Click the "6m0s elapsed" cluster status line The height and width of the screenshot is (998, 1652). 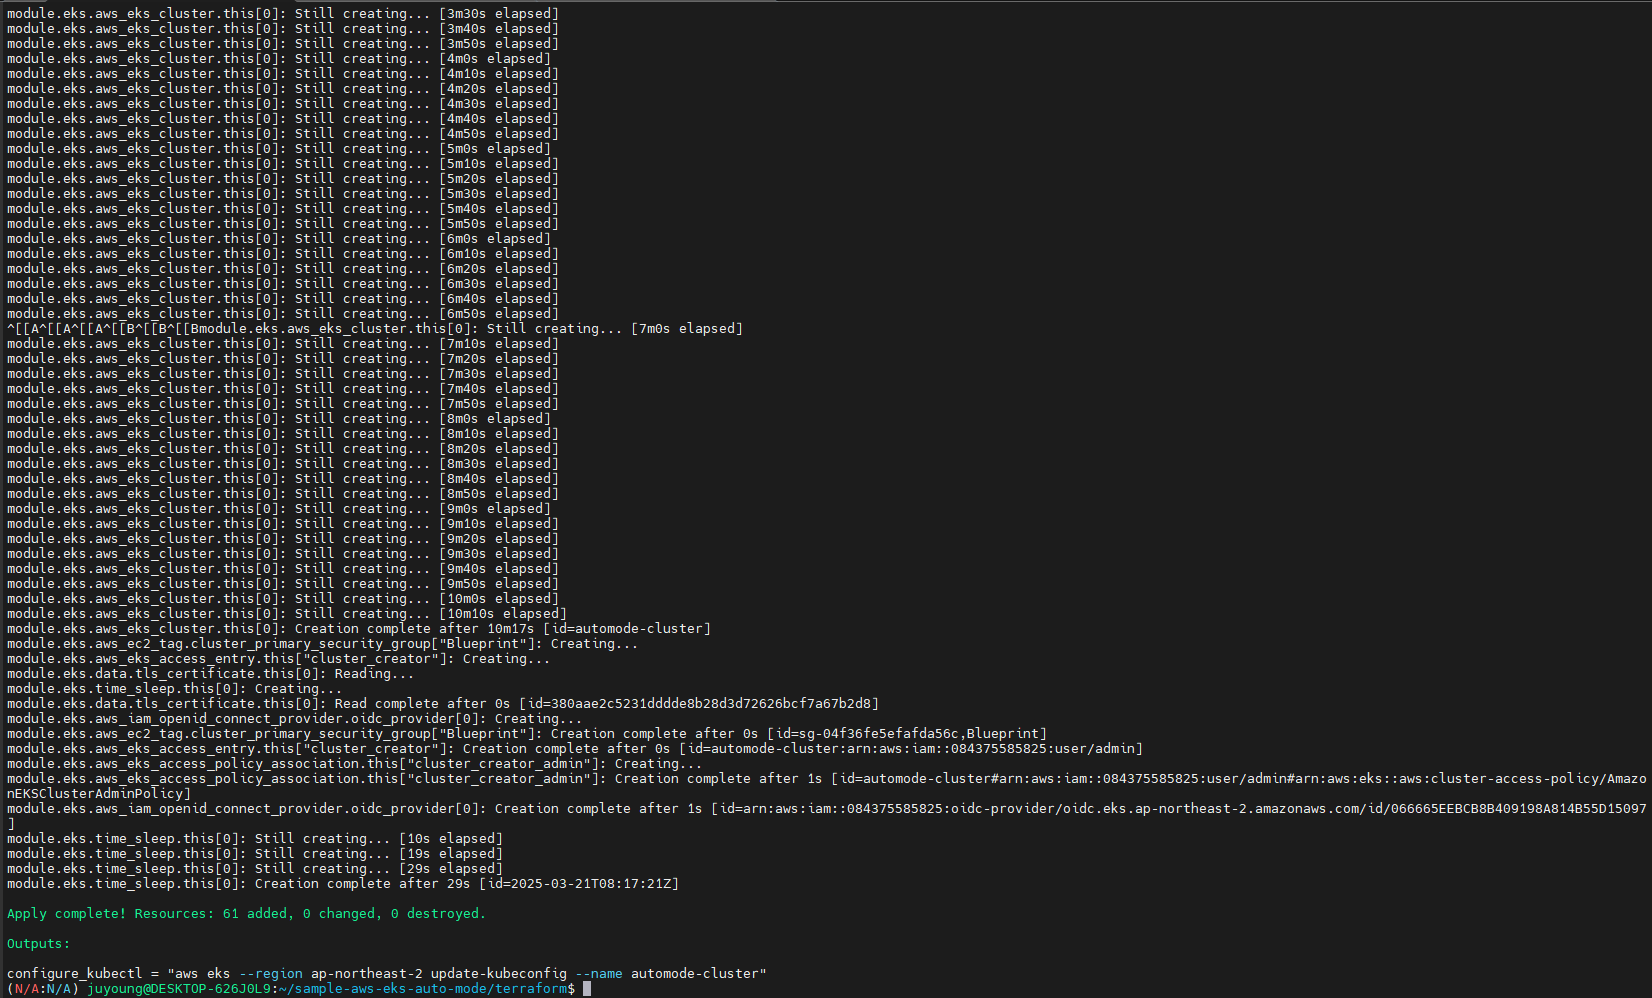click(279, 238)
